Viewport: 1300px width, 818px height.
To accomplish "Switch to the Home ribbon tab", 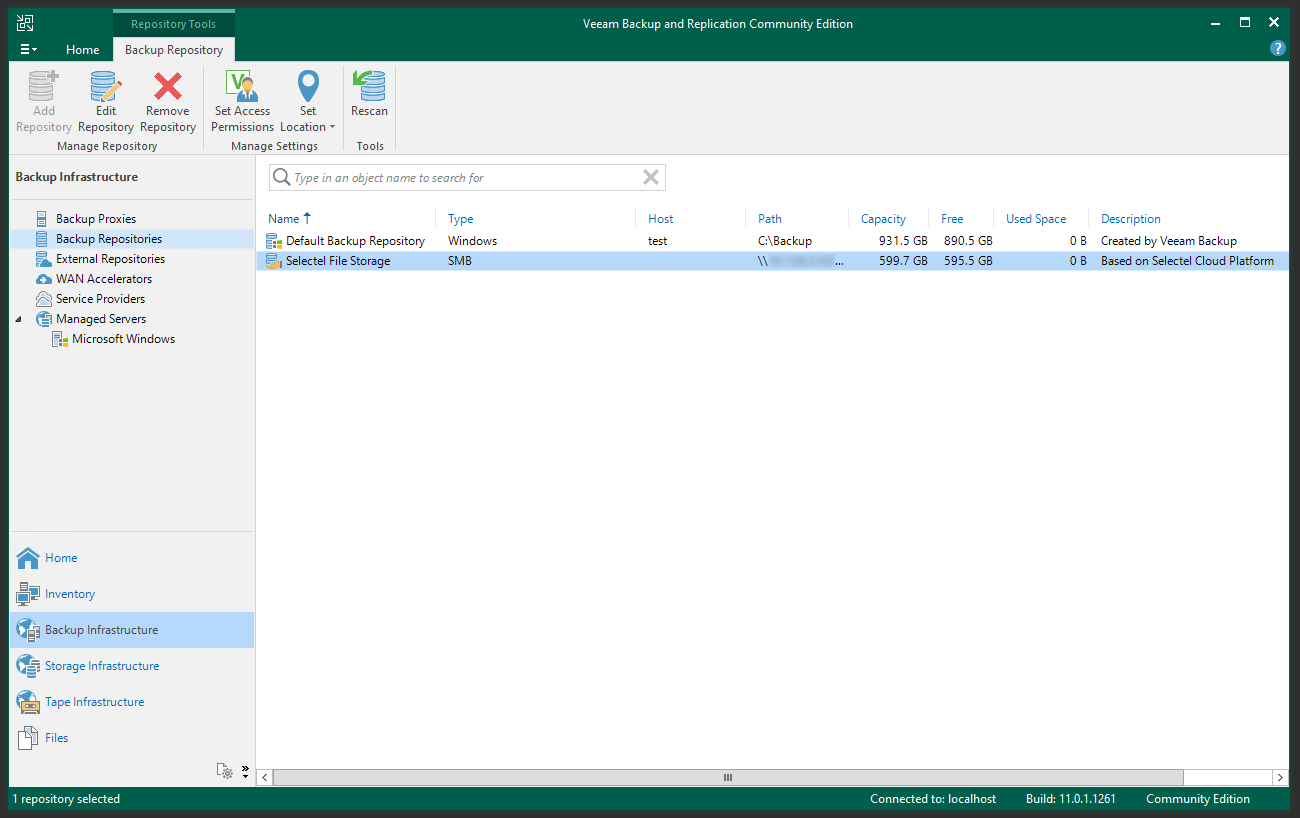I will [x=83, y=50].
